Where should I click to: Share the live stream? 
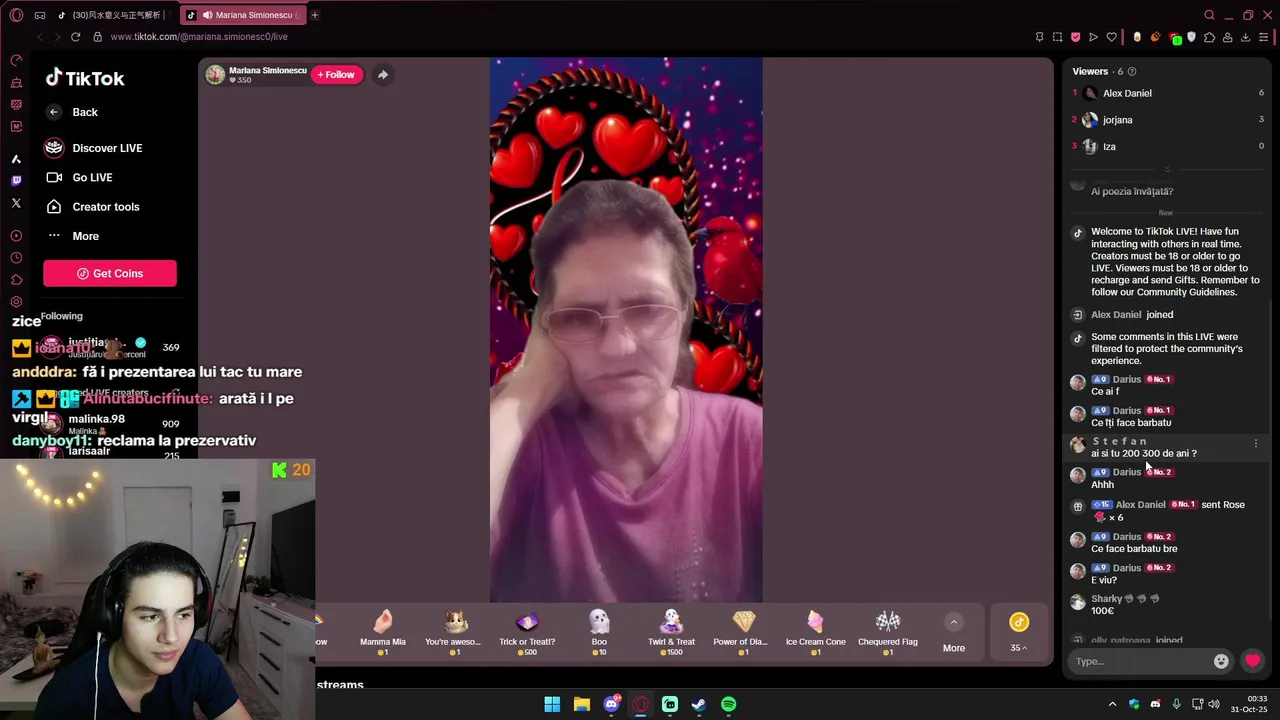pyautogui.click(x=383, y=74)
